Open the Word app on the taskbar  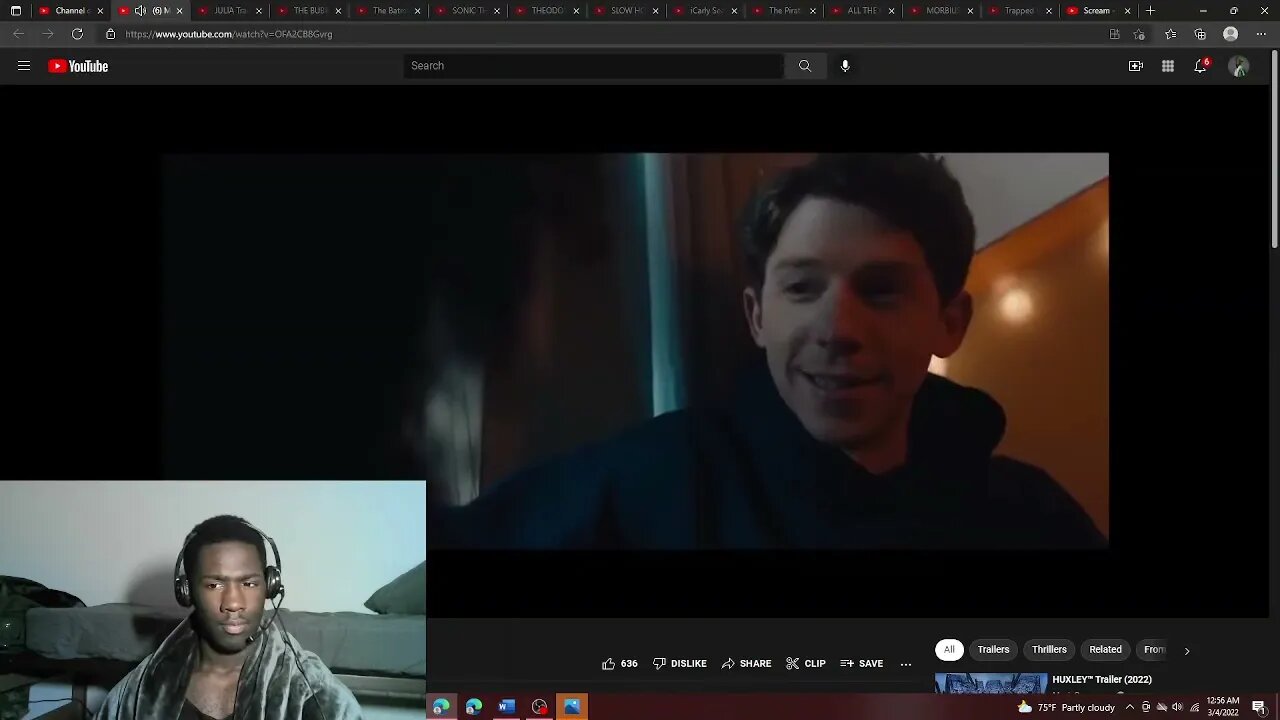point(507,707)
